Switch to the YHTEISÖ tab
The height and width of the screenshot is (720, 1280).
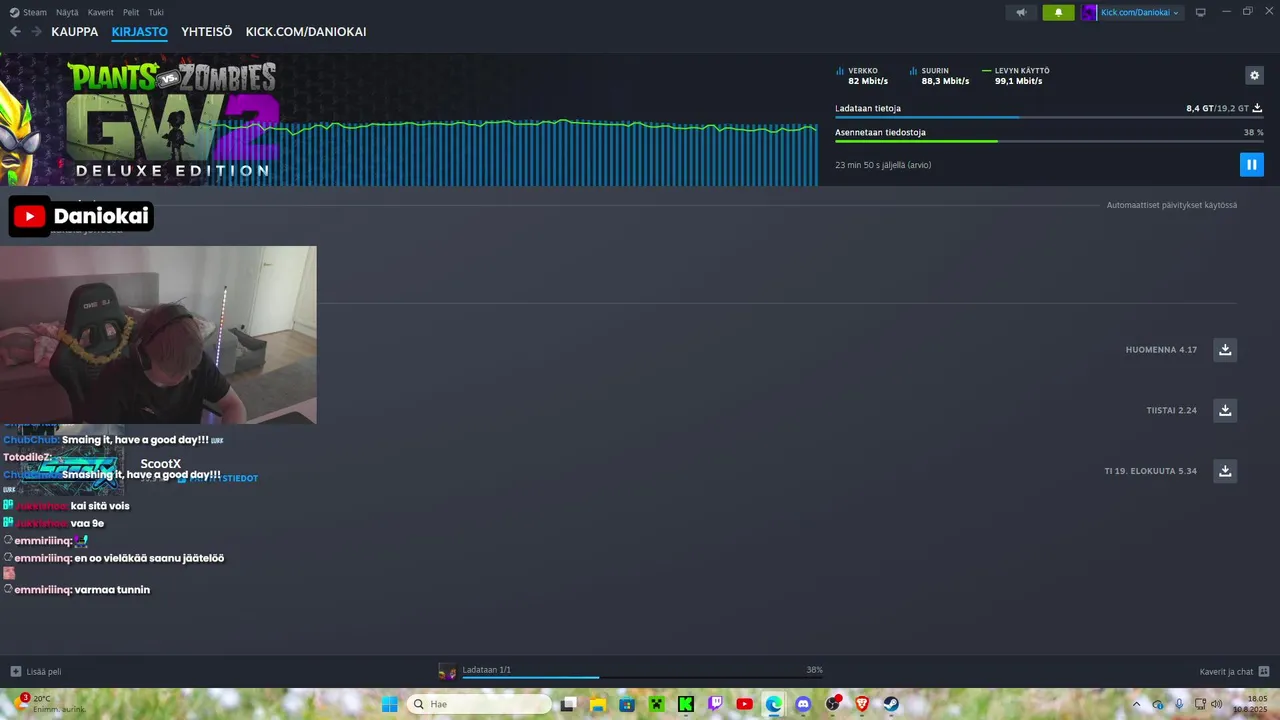[x=206, y=32]
